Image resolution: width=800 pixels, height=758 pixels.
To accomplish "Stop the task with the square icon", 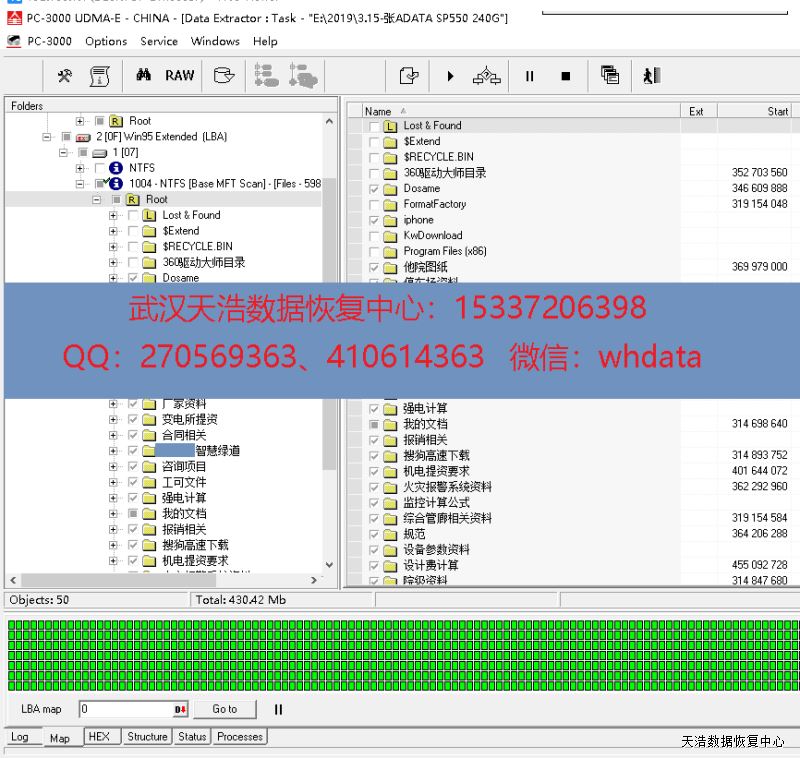I will (x=565, y=76).
